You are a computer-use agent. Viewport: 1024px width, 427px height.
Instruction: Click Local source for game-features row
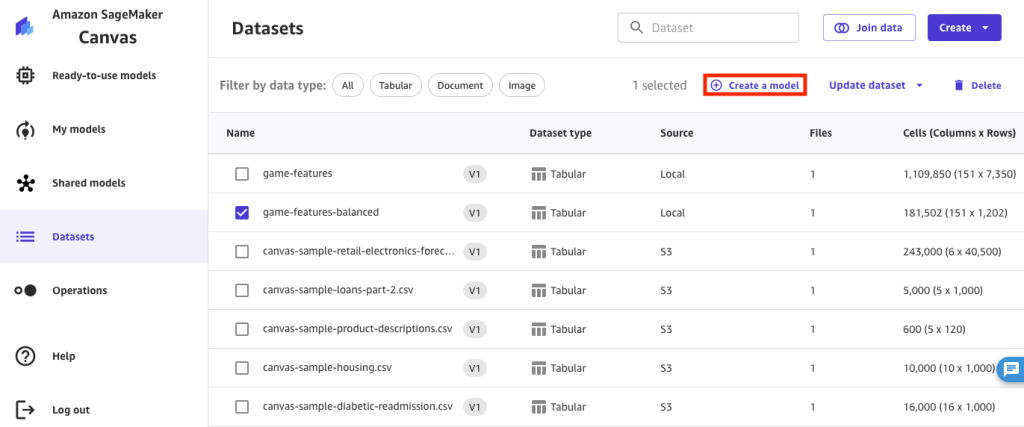pyautogui.click(x=673, y=174)
